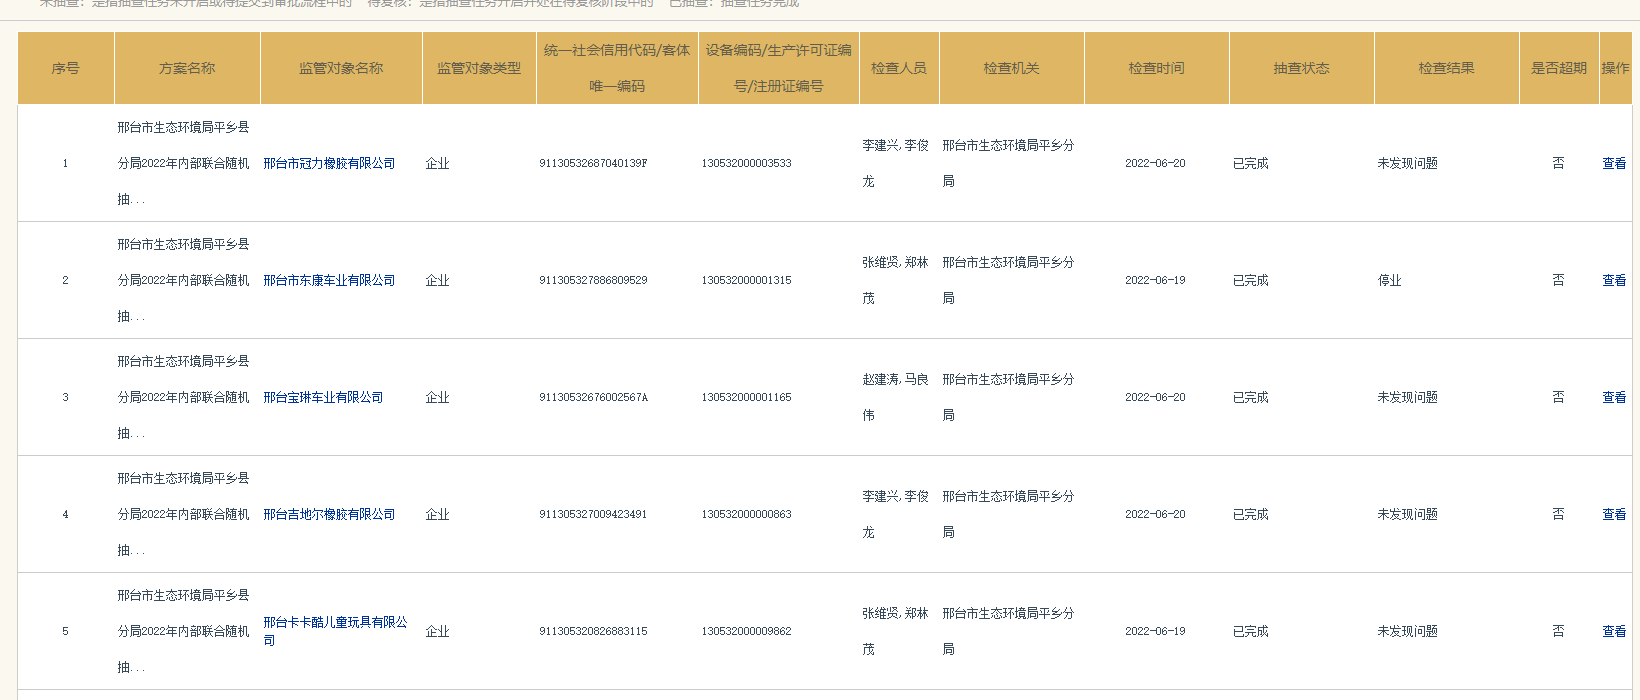
Task: Click 已完成 status in row 4
Action: tap(1251, 514)
